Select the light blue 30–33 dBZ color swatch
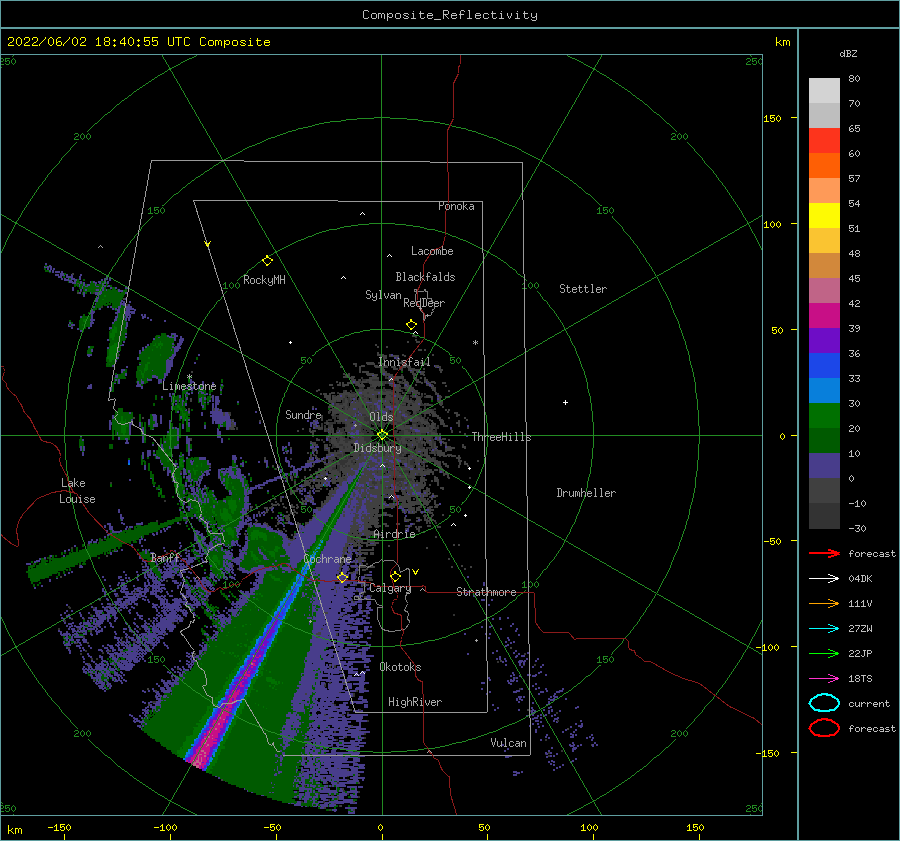Screen dimensions: 900x841 (x=824, y=390)
